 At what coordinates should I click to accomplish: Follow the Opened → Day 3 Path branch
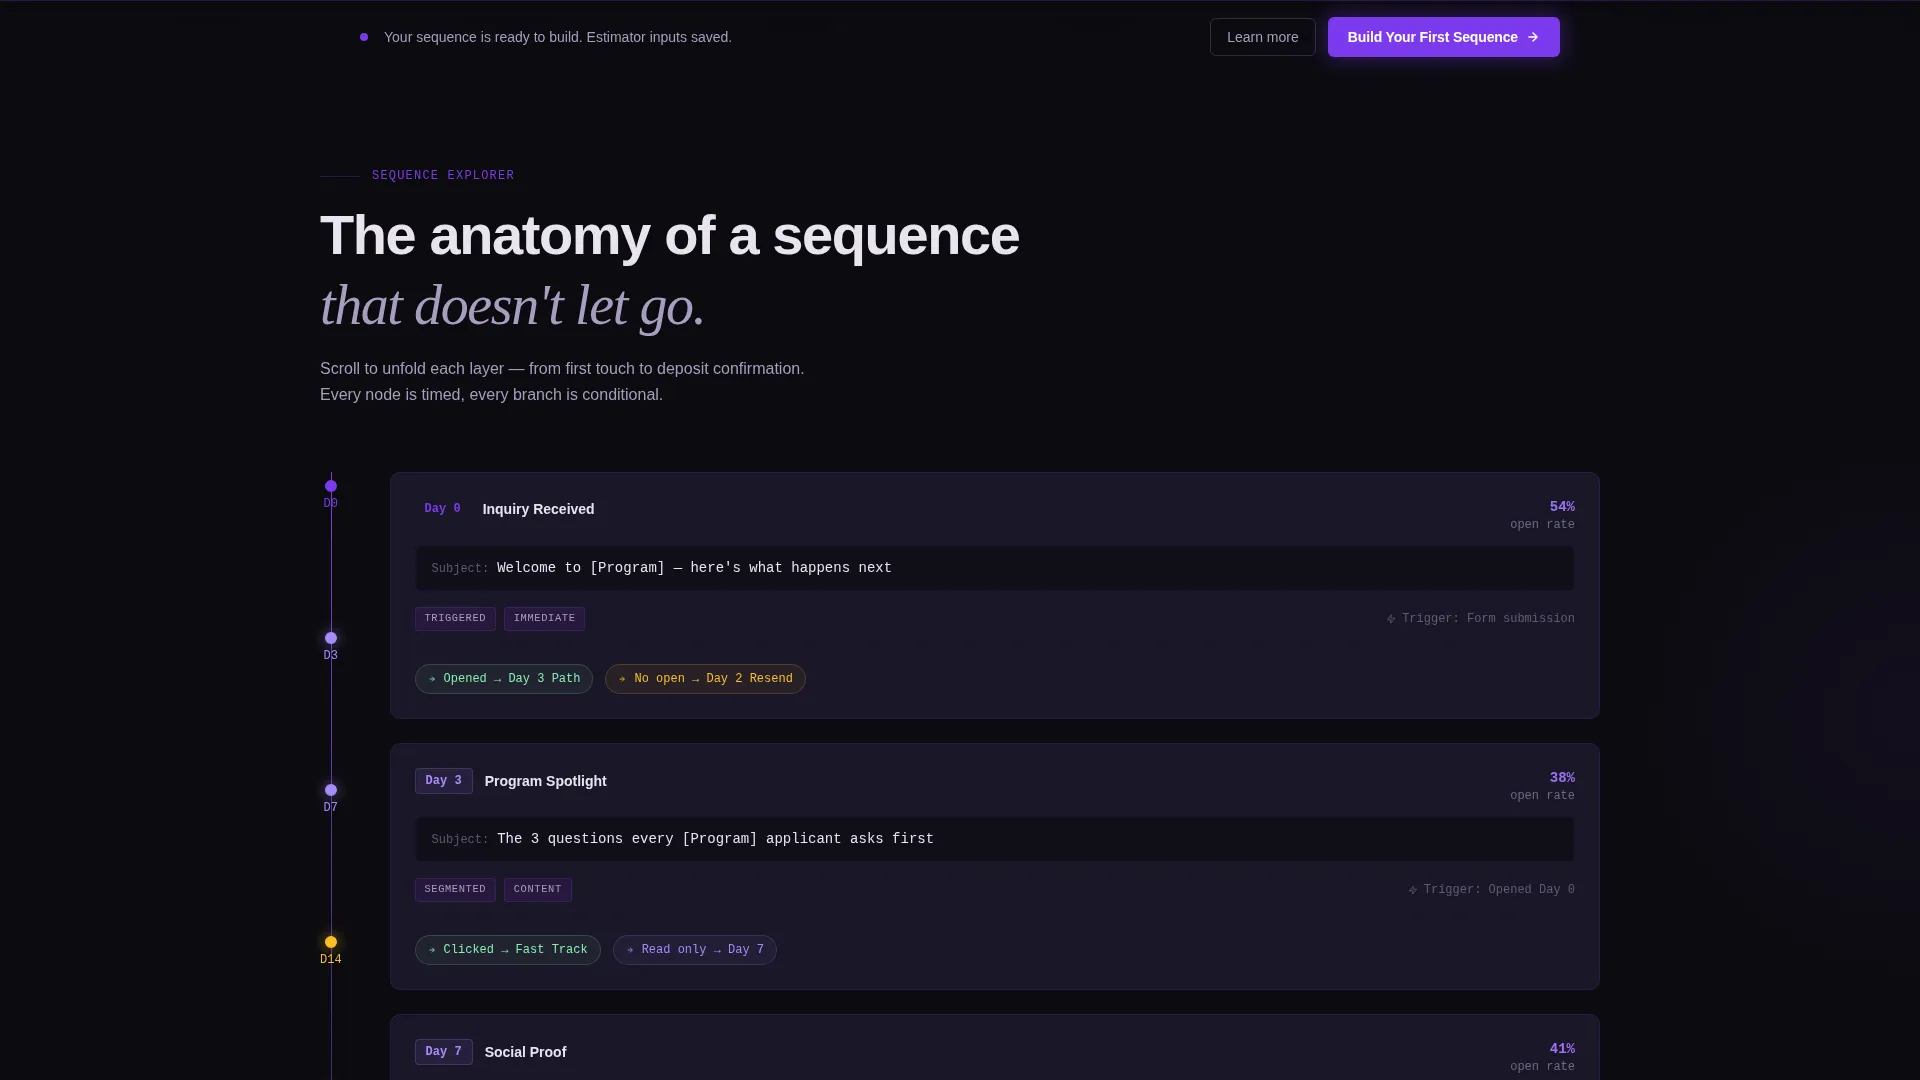click(504, 679)
